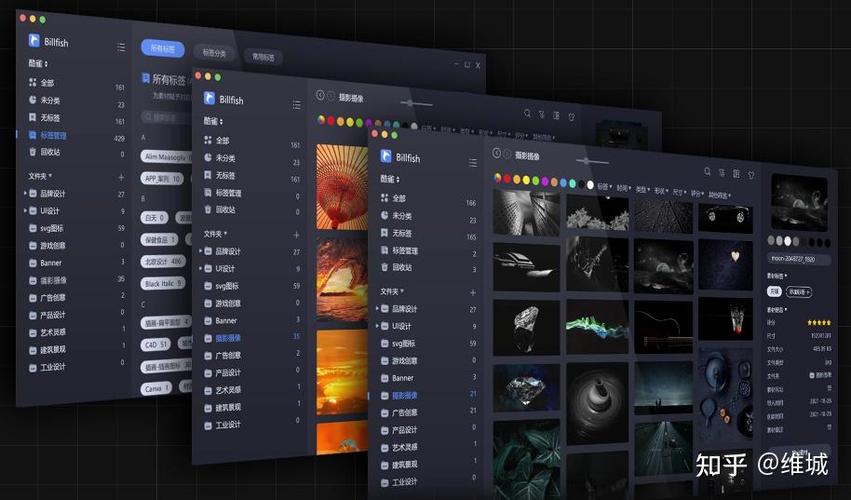This screenshot has width=851, height=500.
Task: Expand UI设计 folder arrow in back window
Action: (x=25, y=211)
